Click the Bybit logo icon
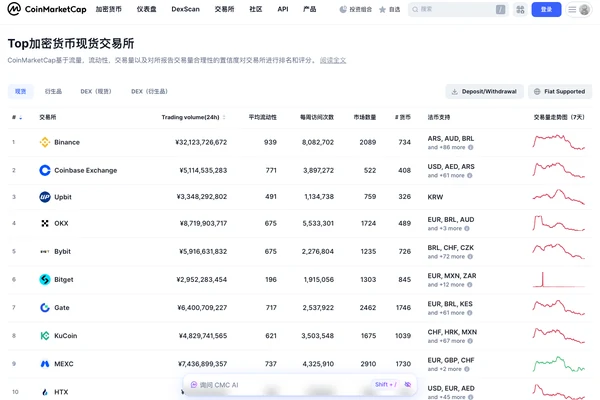 pyautogui.click(x=45, y=251)
